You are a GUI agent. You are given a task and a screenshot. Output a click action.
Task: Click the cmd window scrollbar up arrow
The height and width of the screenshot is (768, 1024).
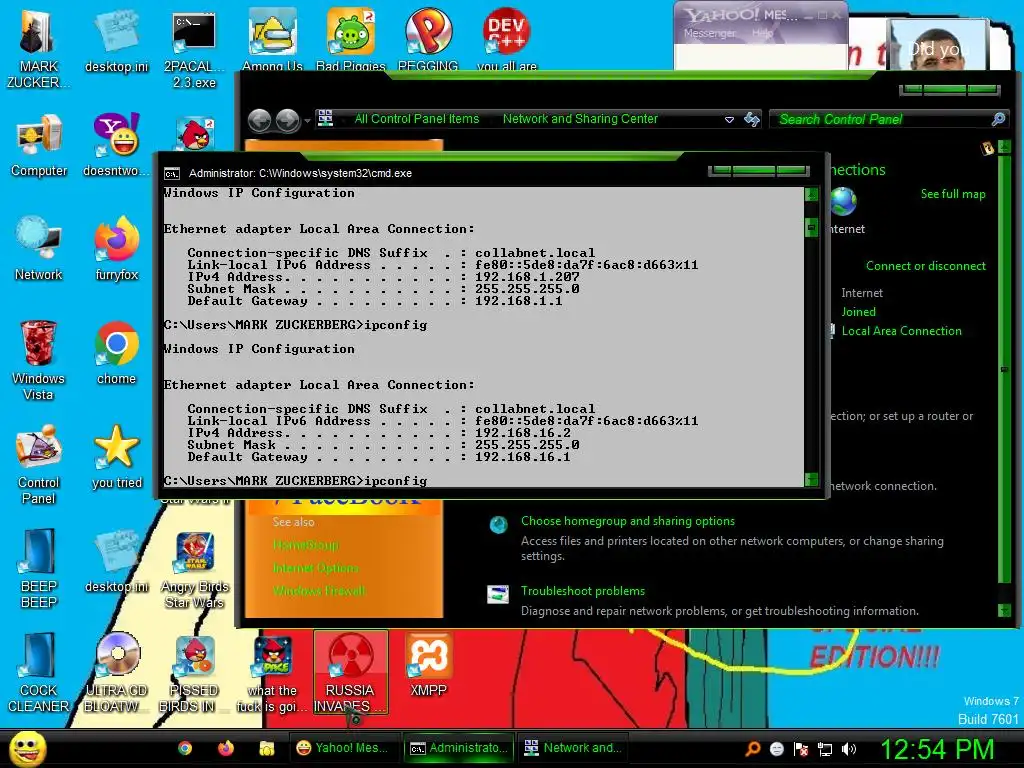coord(811,194)
